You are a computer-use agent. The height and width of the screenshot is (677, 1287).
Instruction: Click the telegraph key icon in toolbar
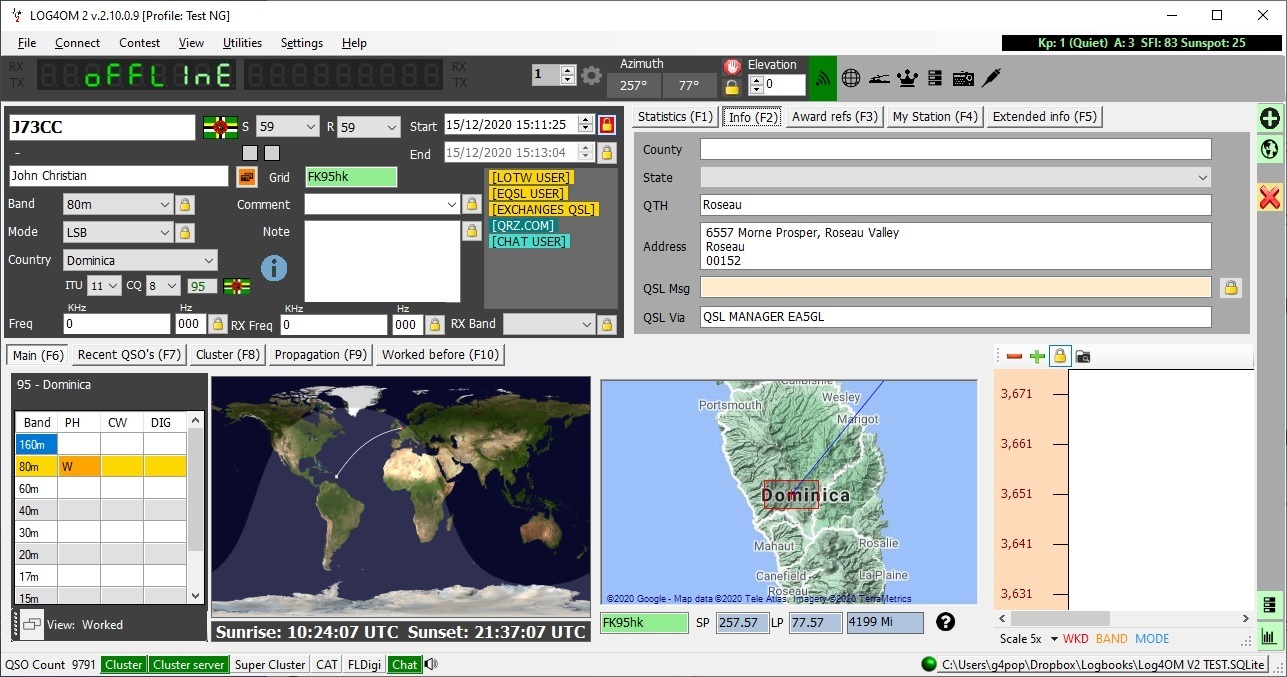(879, 77)
